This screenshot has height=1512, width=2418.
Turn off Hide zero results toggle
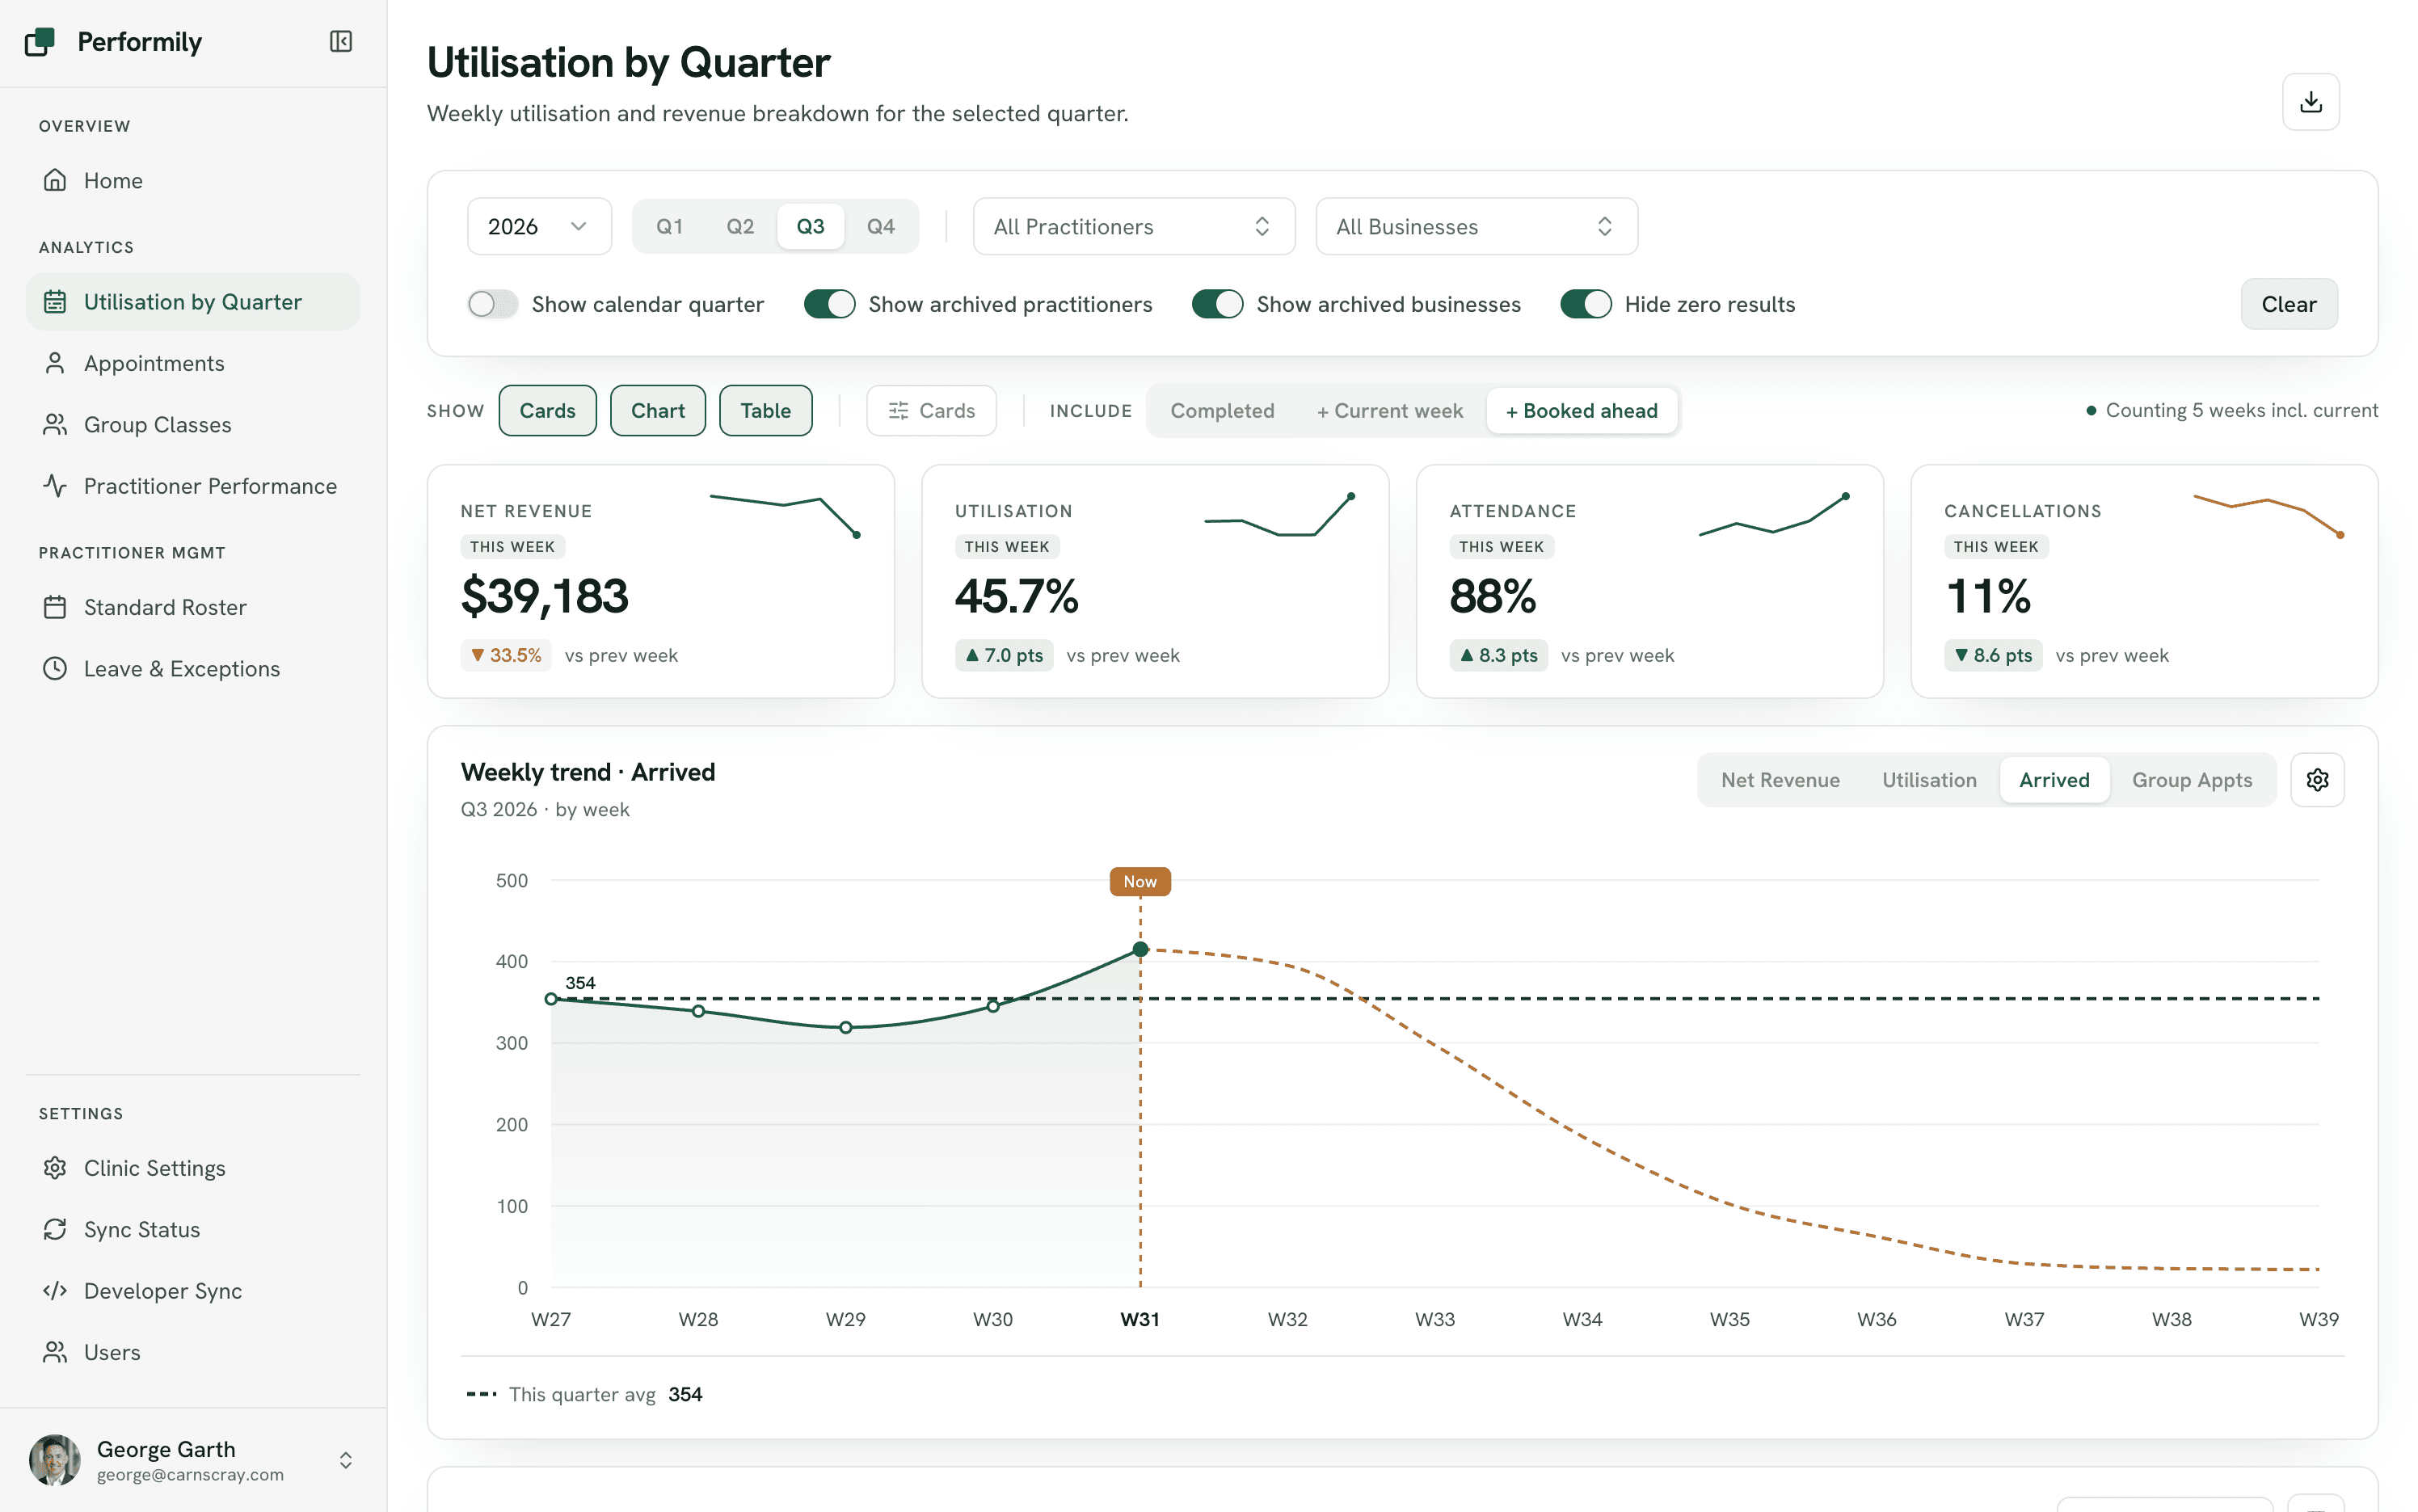pyautogui.click(x=1586, y=304)
